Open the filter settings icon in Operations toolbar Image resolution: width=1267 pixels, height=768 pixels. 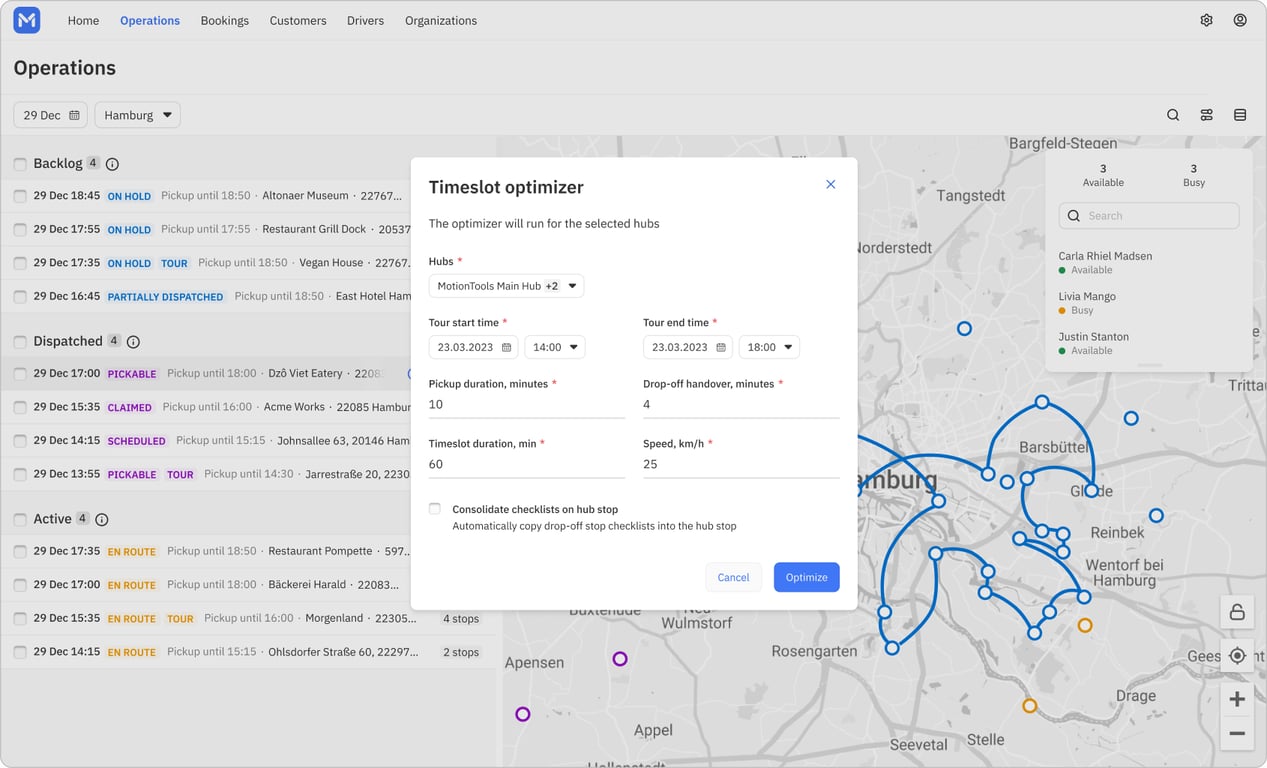point(1207,115)
